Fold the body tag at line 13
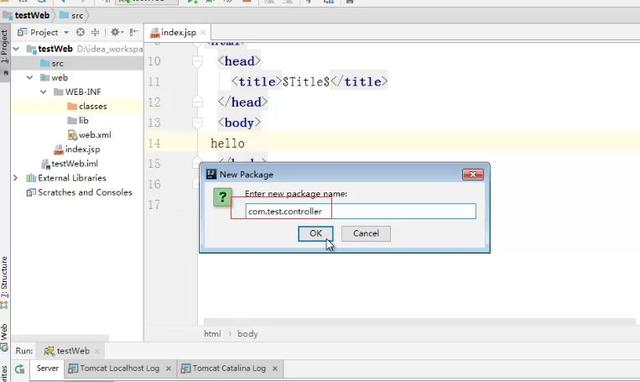Viewport: 640px width, 382px height. (197, 122)
